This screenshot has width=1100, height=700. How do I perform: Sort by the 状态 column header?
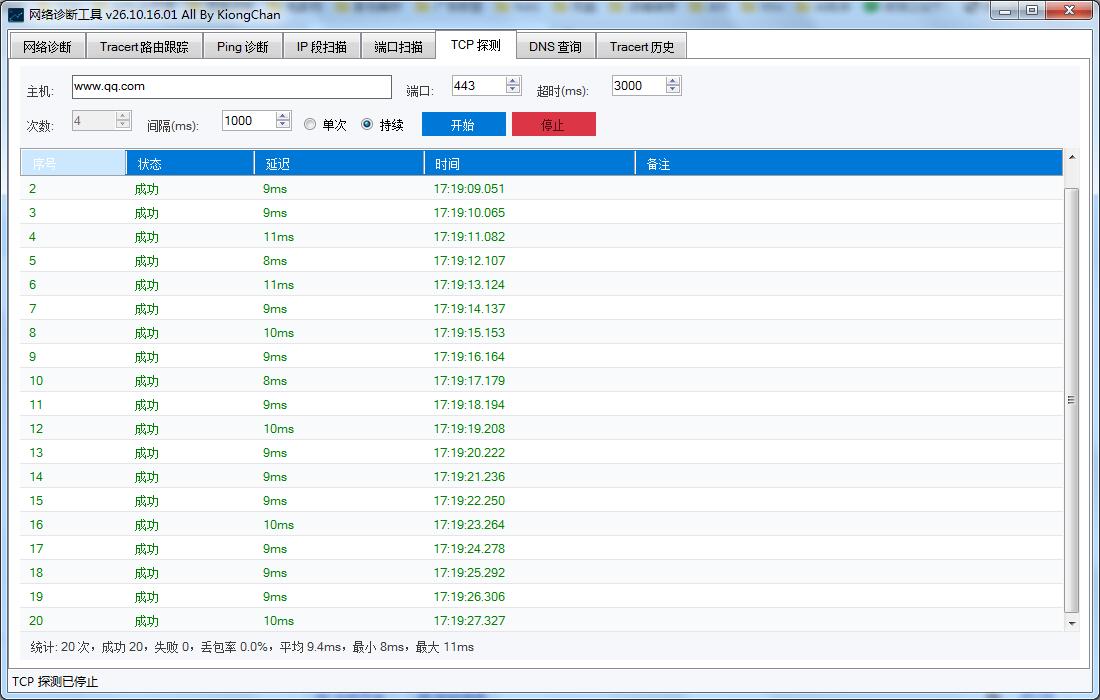click(190, 163)
